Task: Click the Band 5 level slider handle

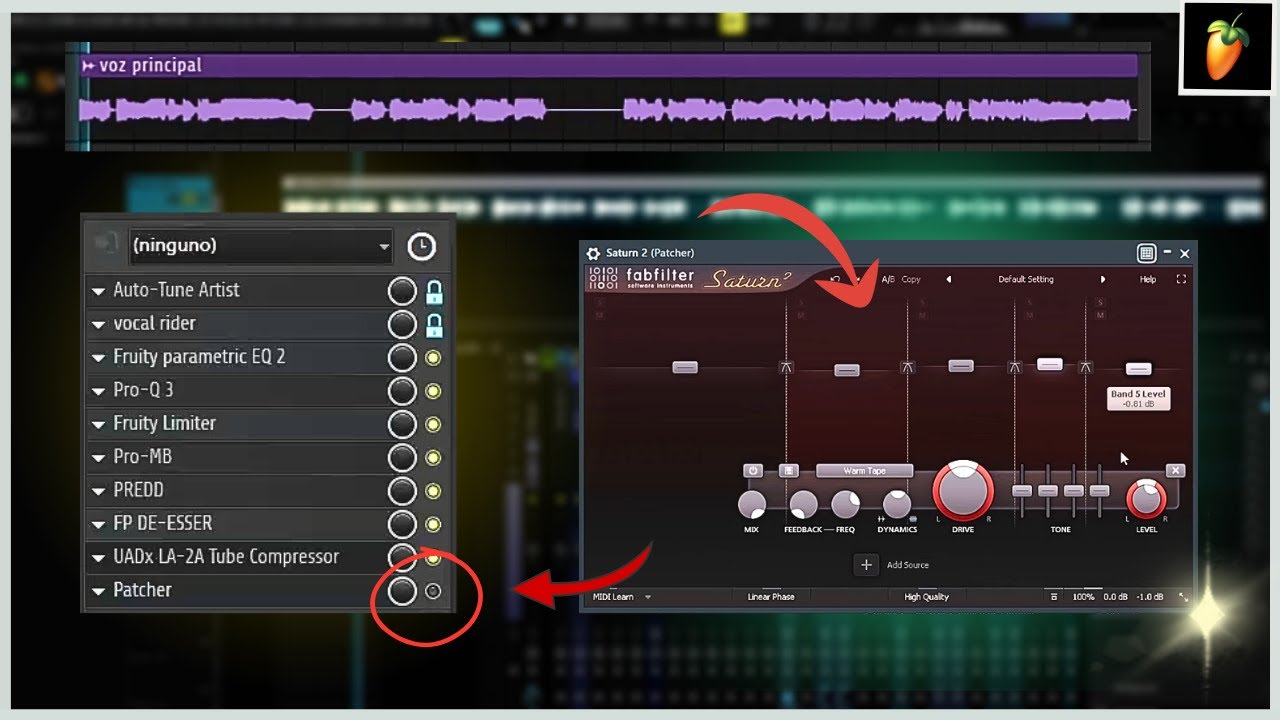Action: point(1139,369)
